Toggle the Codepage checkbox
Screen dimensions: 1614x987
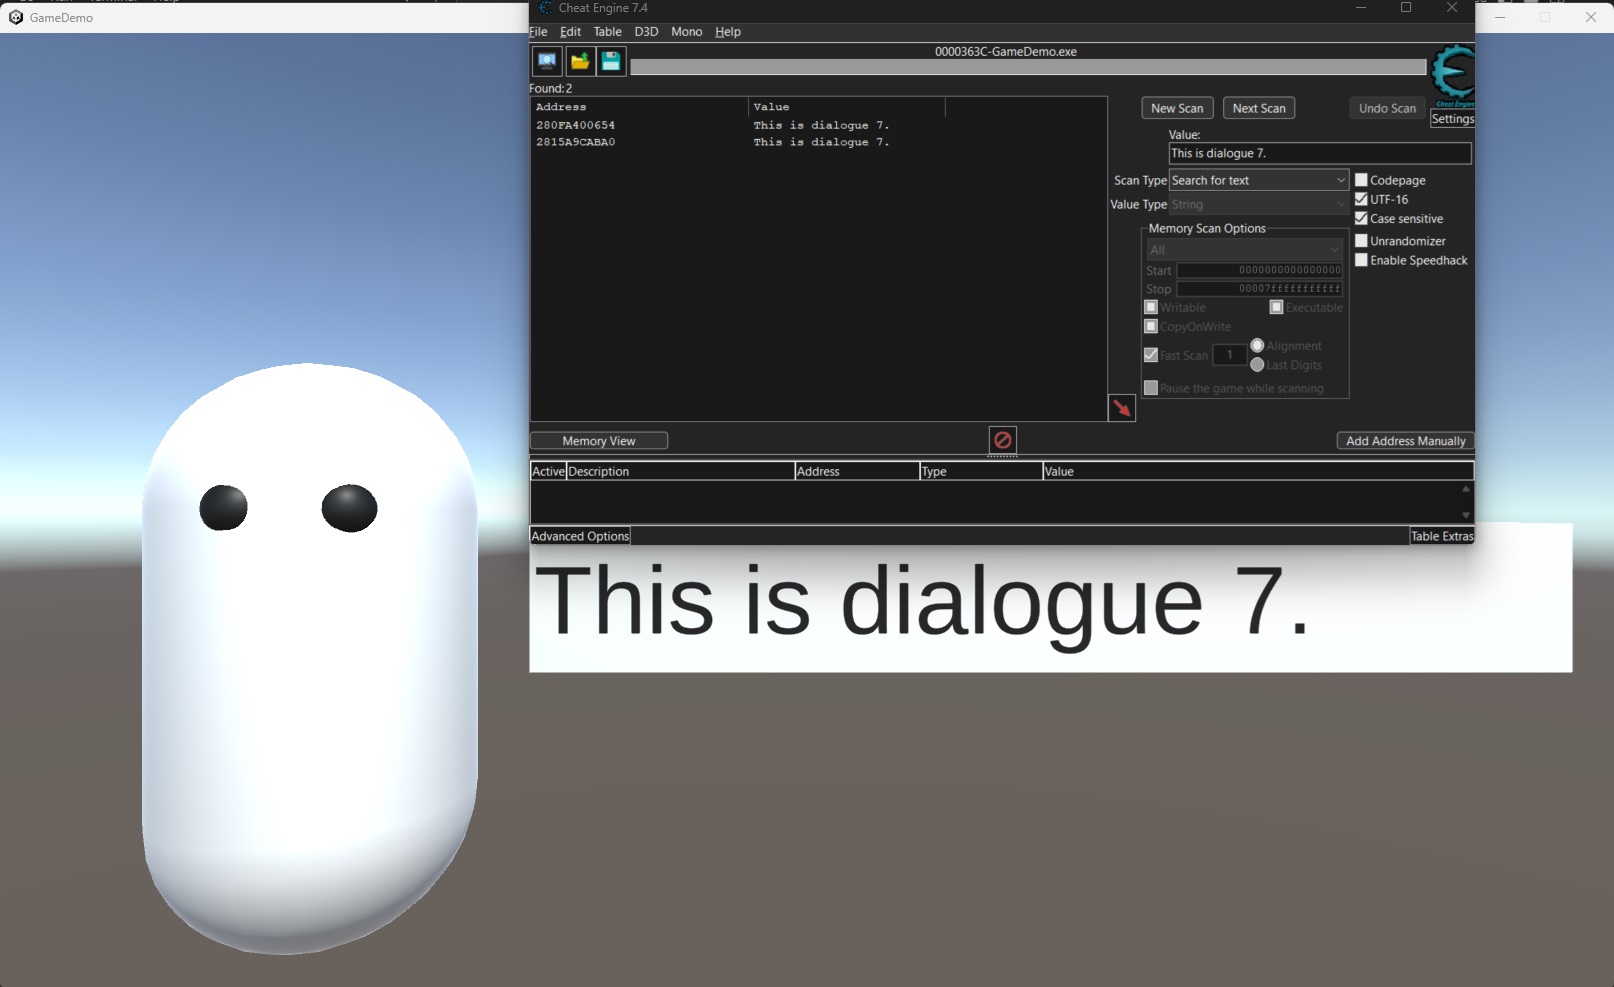tap(1361, 180)
